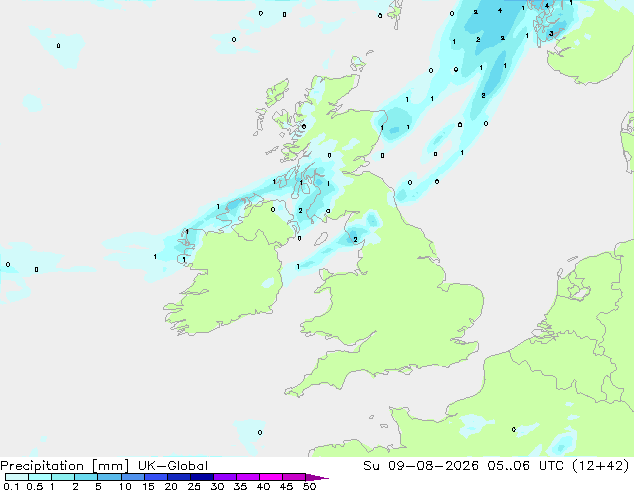The height and width of the screenshot is (490, 634).
Task: Select the 40–45 mm magenta legend swatch
Action: [271, 477]
